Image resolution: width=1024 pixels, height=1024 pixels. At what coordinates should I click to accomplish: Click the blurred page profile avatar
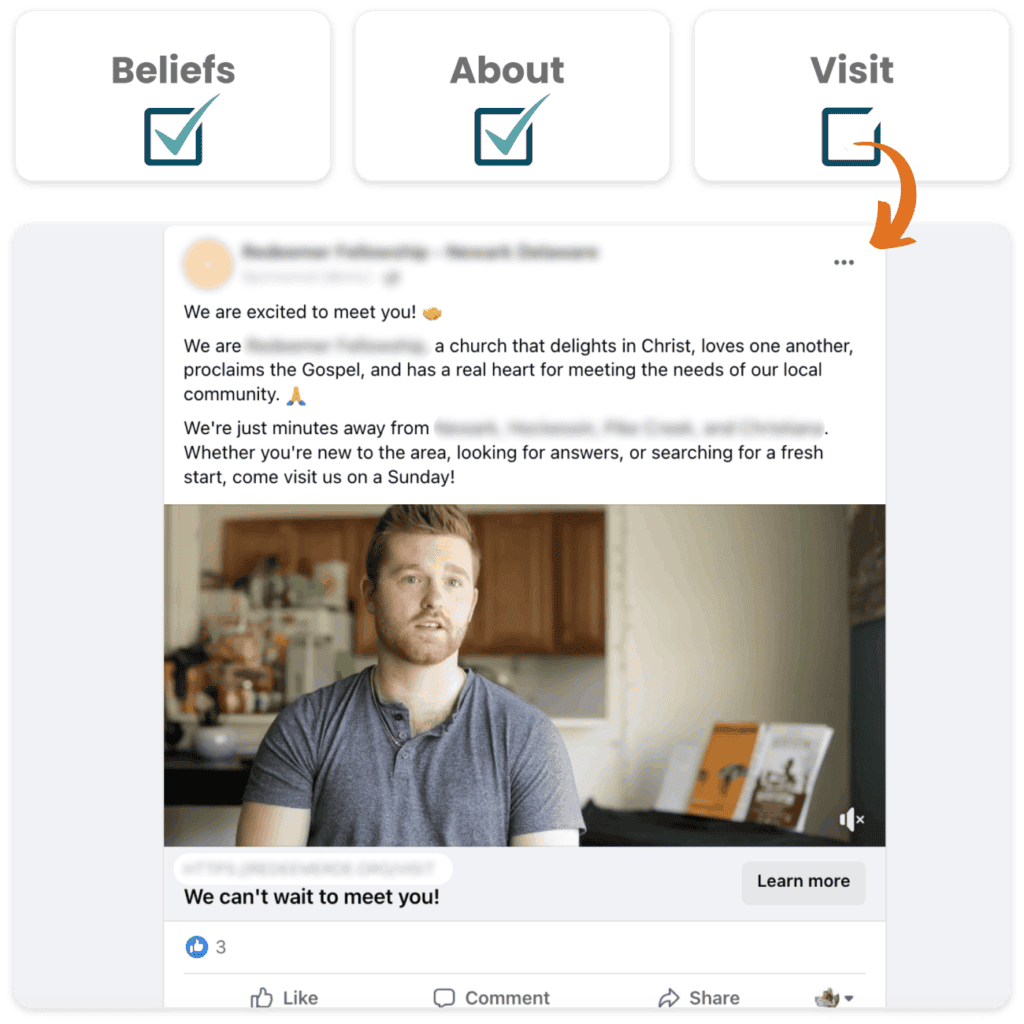[x=208, y=264]
